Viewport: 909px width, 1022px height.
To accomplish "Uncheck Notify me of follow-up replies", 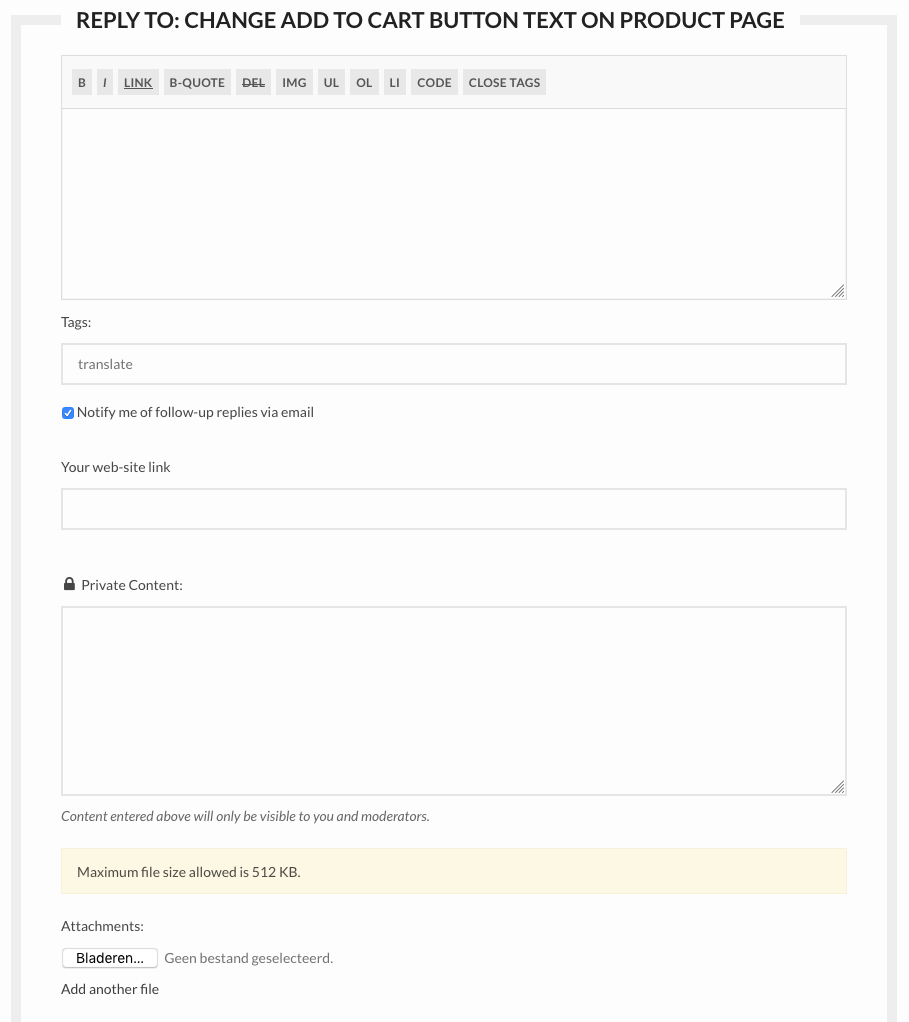I will (x=68, y=413).
